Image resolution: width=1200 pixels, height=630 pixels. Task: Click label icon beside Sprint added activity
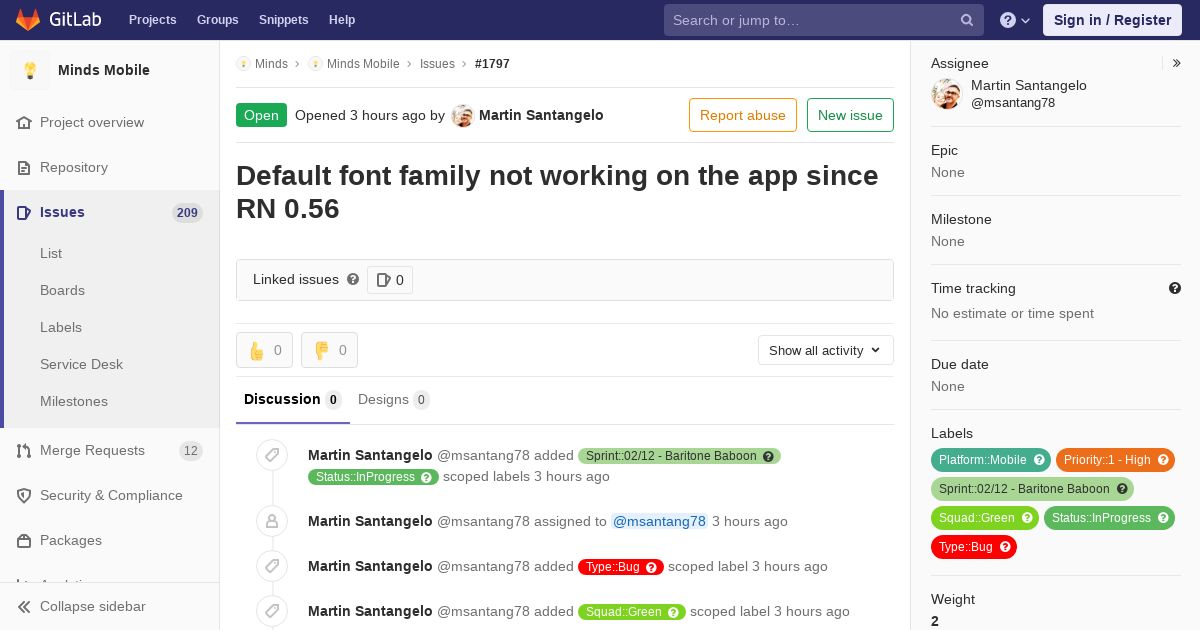(x=272, y=456)
